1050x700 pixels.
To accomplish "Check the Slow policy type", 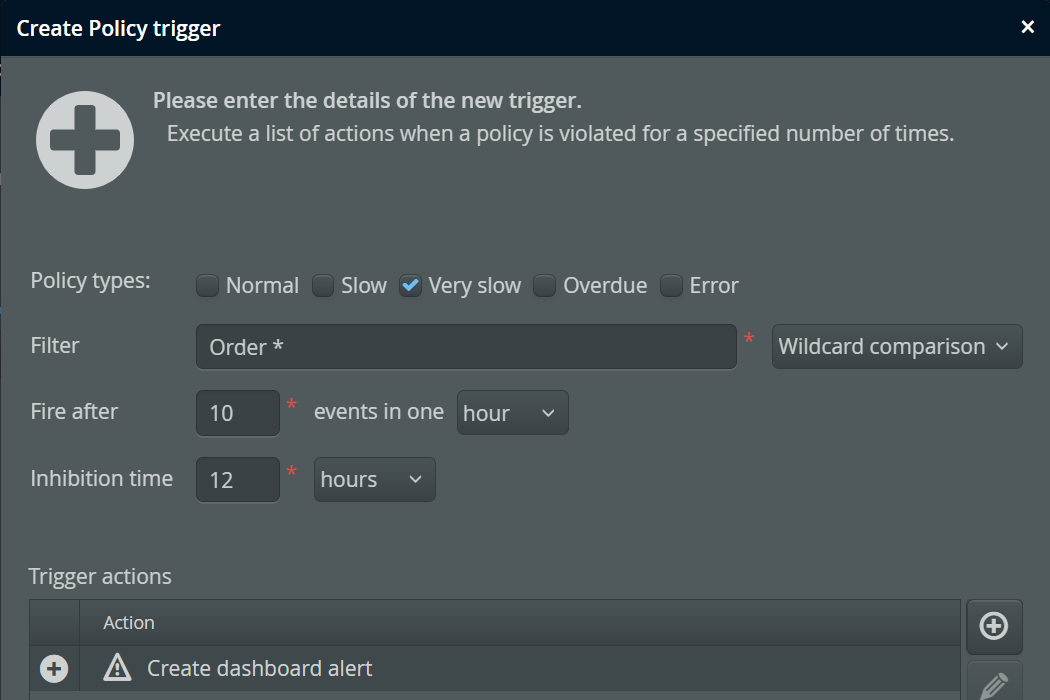I will click(x=323, y=286).
